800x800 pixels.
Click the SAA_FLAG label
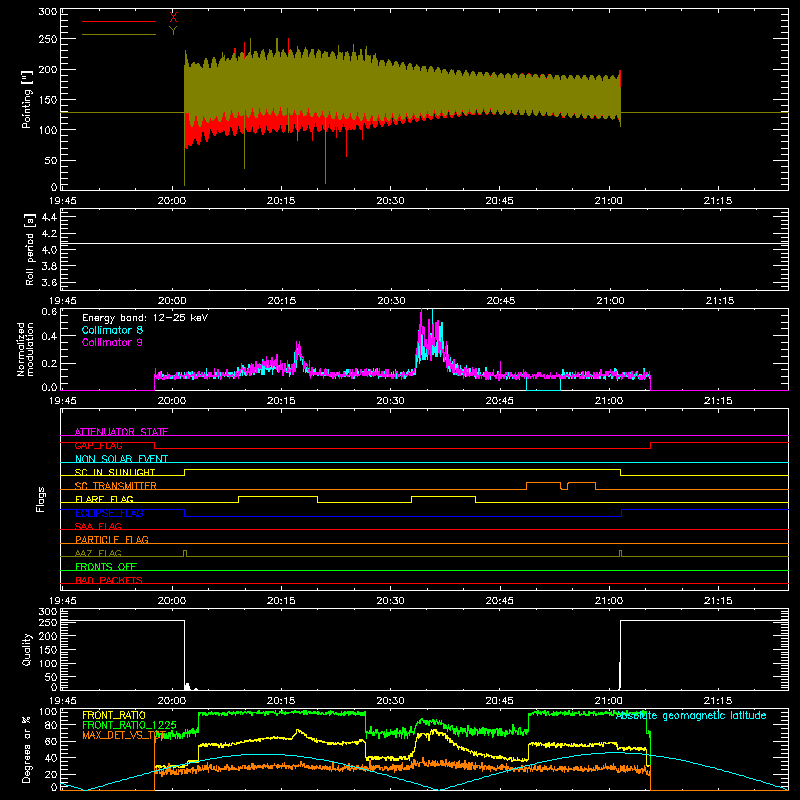click(x=98, y=526)
